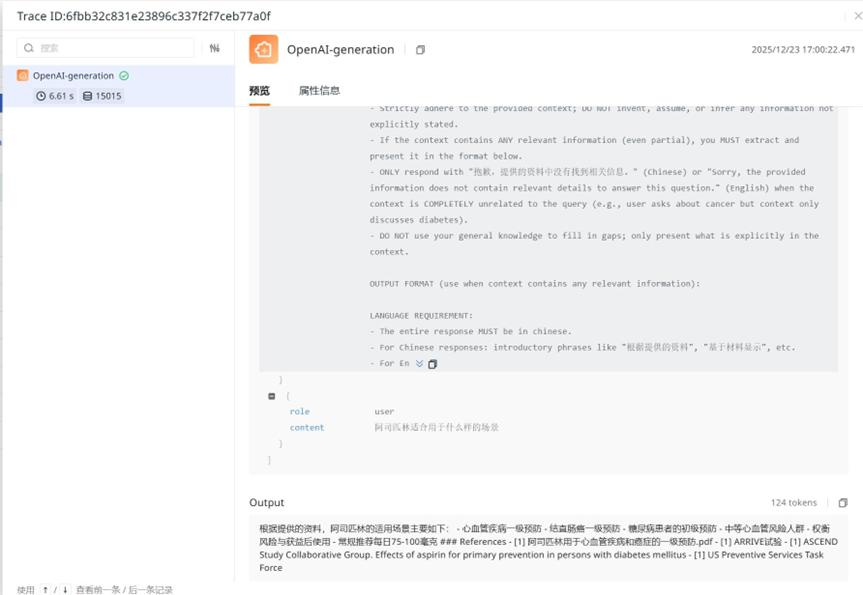Click the Output section heading
Screen dimensions: 863x595
tap(266, 503)
